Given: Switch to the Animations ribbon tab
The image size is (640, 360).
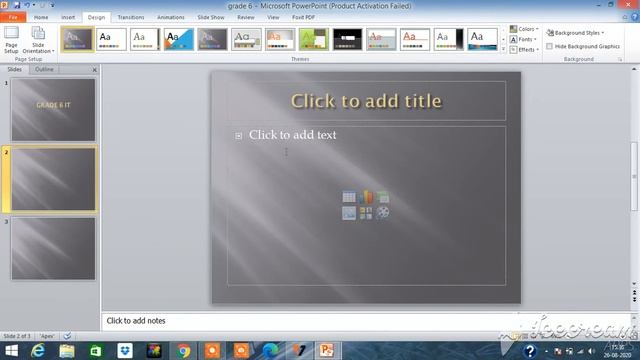Looking at the screenshot, I should 171,17.
